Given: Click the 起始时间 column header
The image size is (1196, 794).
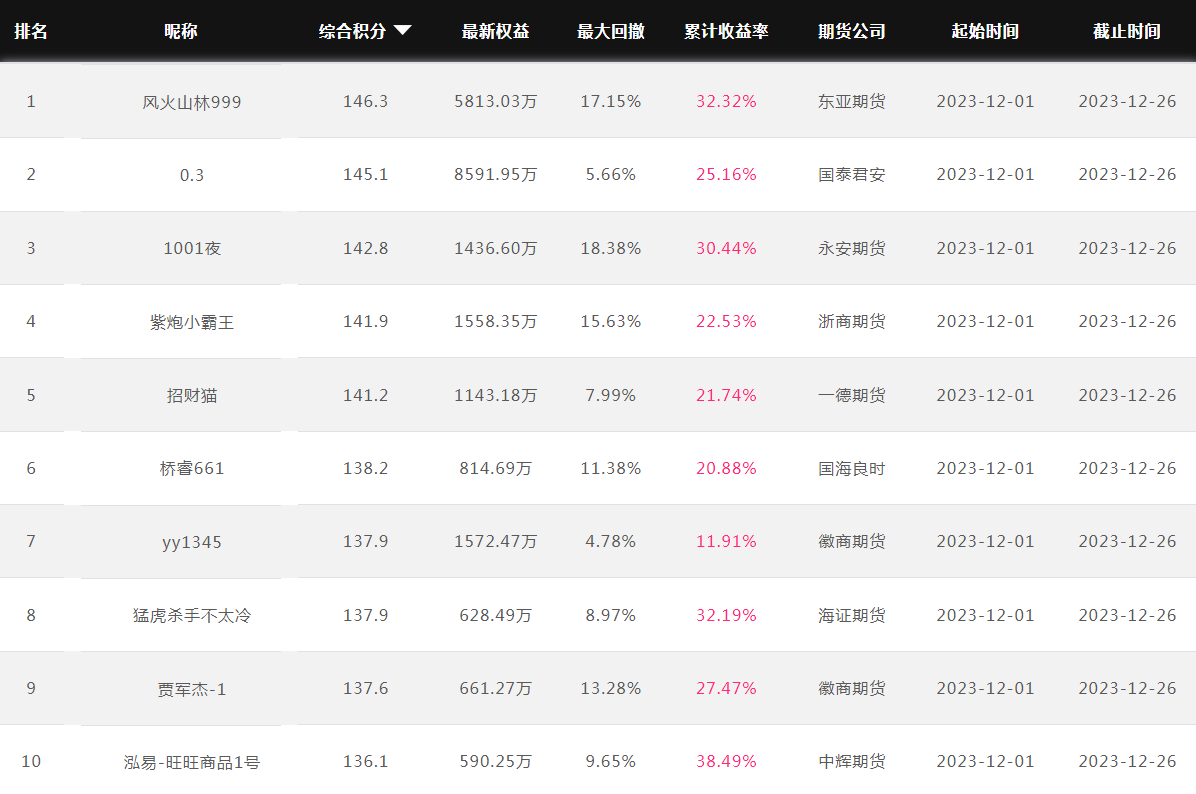Looking at the screenshot, I should [x=985, y=31].
